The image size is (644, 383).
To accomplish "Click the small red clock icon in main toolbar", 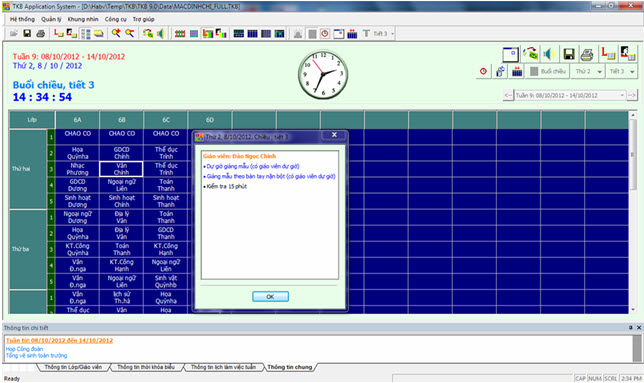I will tap(325, 34).
